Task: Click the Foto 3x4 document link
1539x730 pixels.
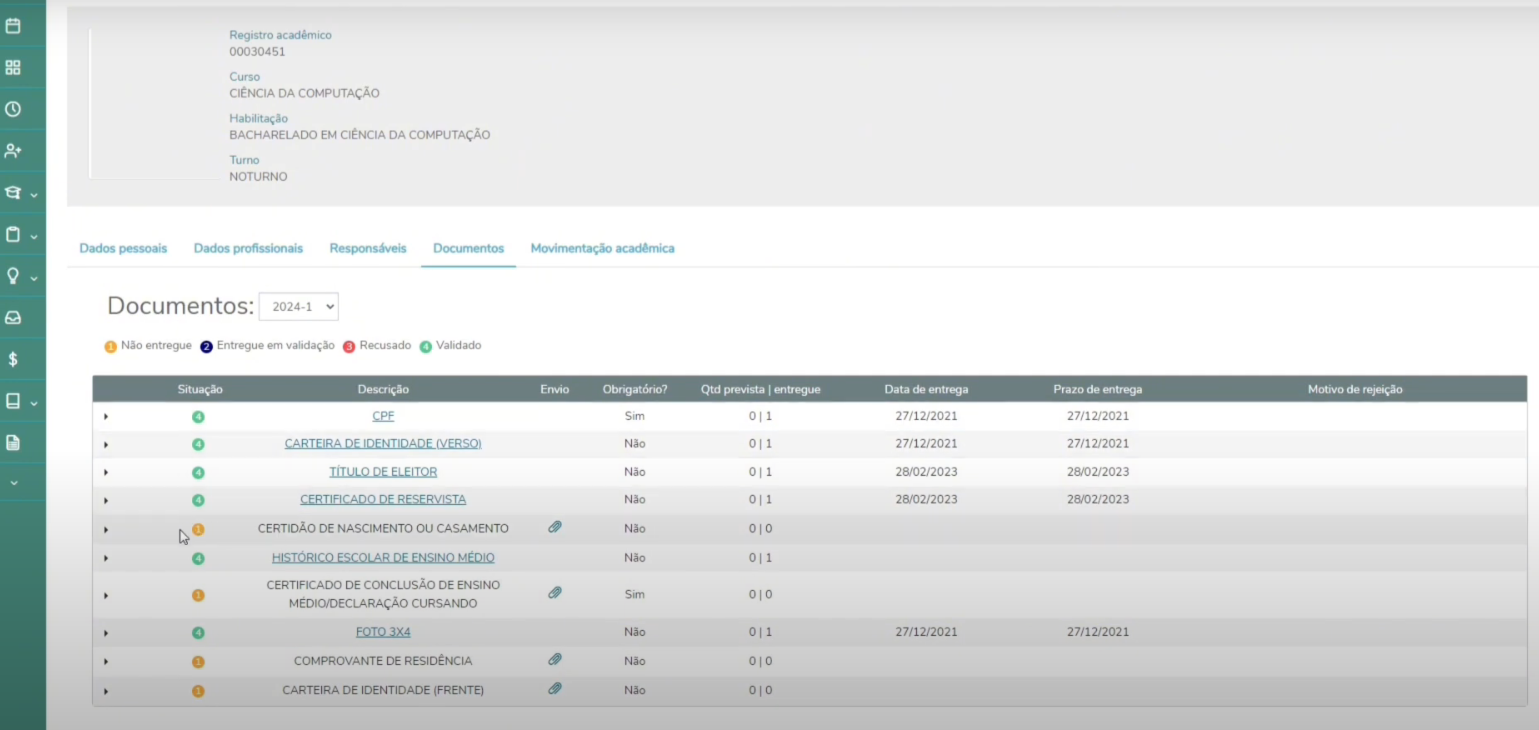Action: 383,632
